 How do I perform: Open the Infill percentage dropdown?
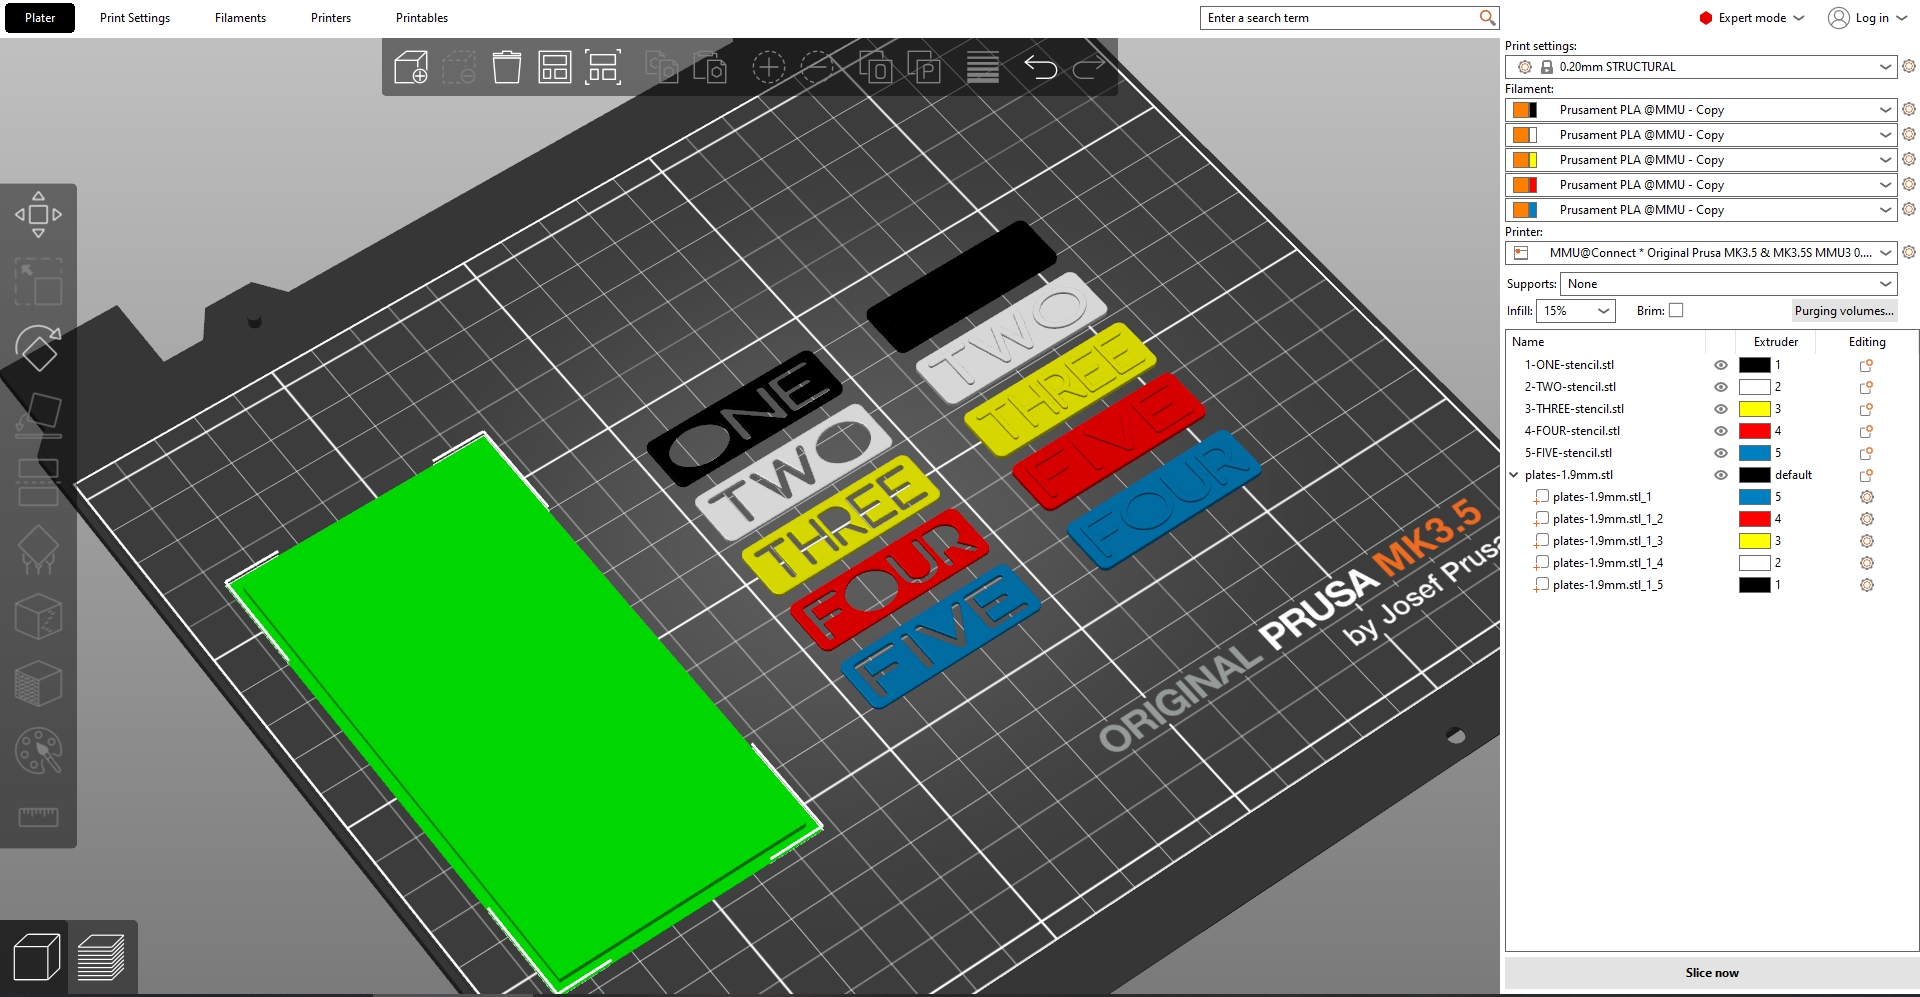tap(1575, 311)
